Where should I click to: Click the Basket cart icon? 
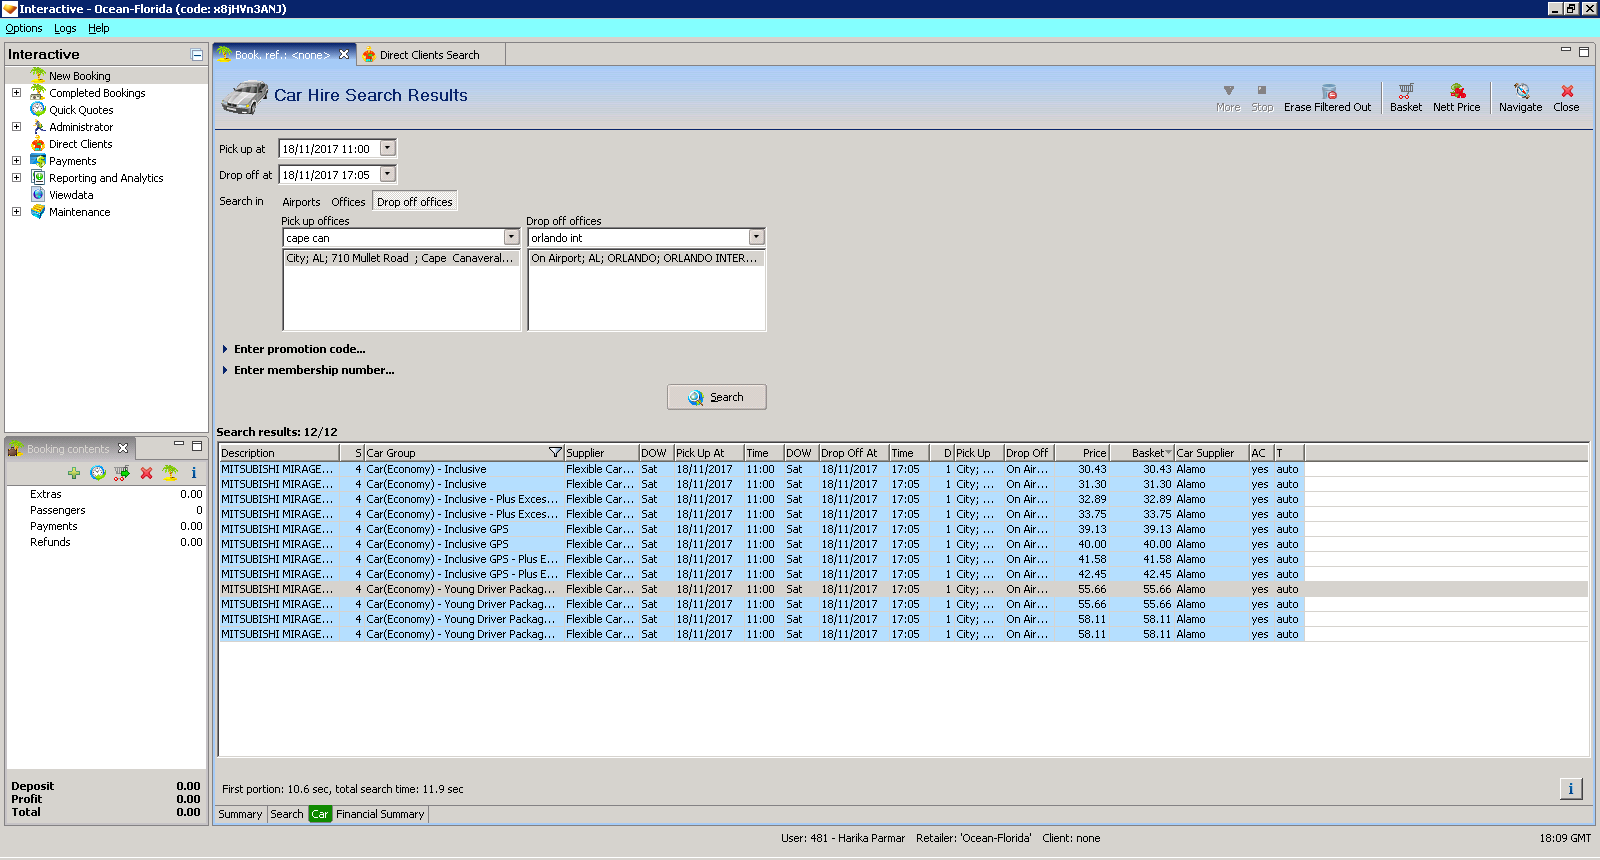[1405, 92]
